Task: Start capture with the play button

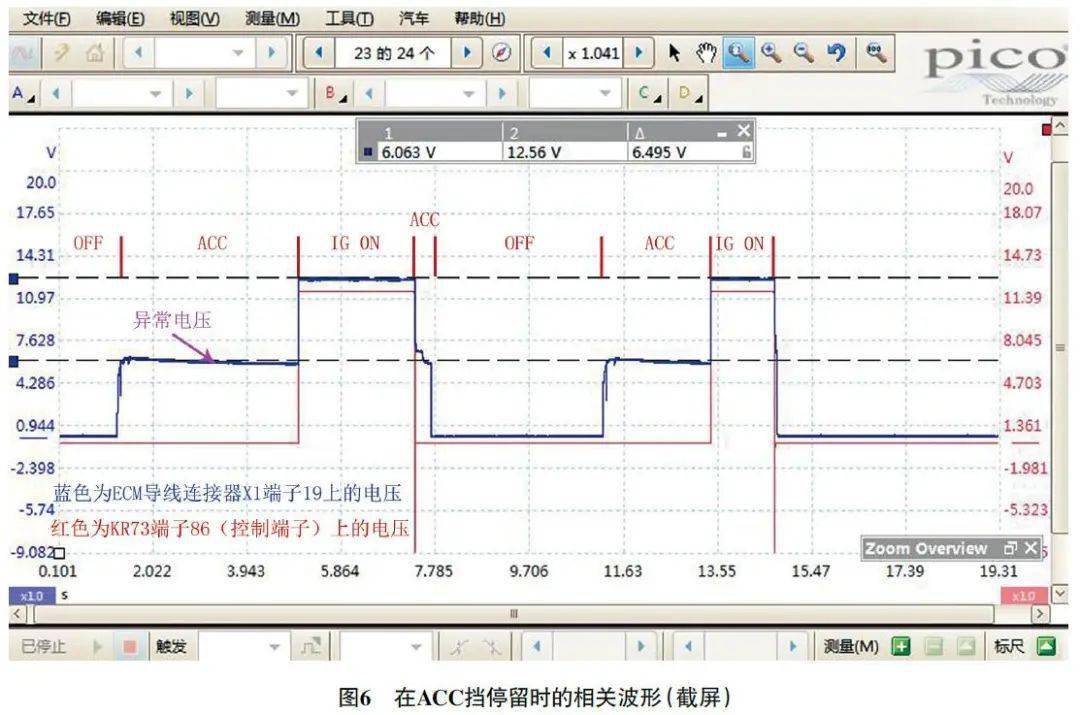Action: coord(97,646)
